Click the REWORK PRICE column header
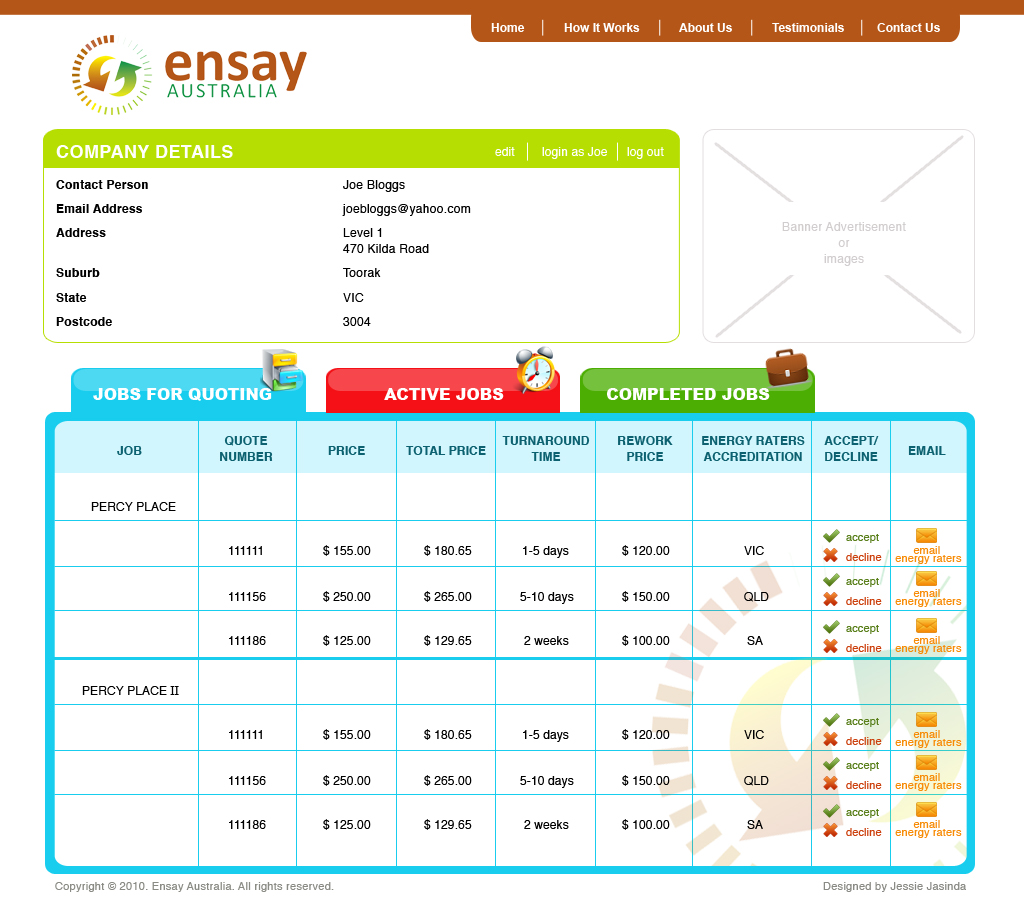1024x900 pixels. point(645,449)
